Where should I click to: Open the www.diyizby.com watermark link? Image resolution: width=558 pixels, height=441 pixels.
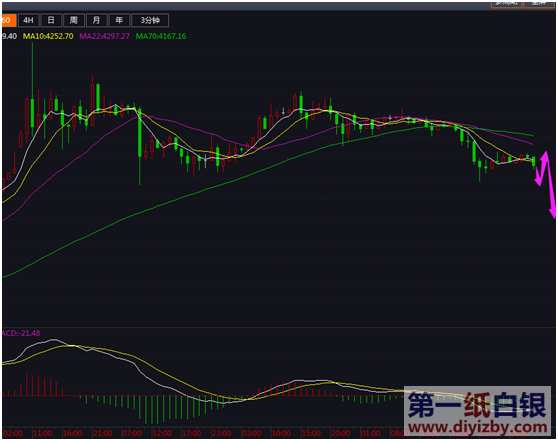(478, 427)
